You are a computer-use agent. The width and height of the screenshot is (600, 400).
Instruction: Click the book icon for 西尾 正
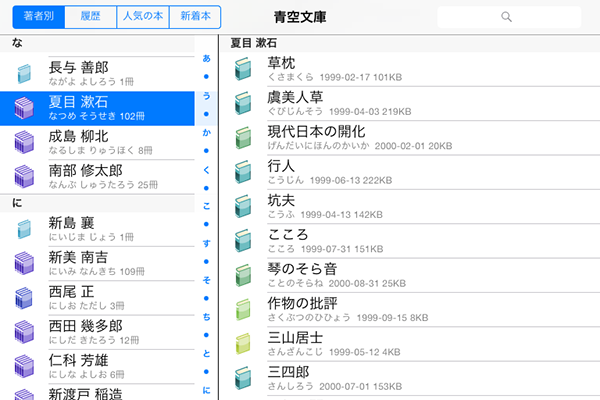click(x=24, y=298)
